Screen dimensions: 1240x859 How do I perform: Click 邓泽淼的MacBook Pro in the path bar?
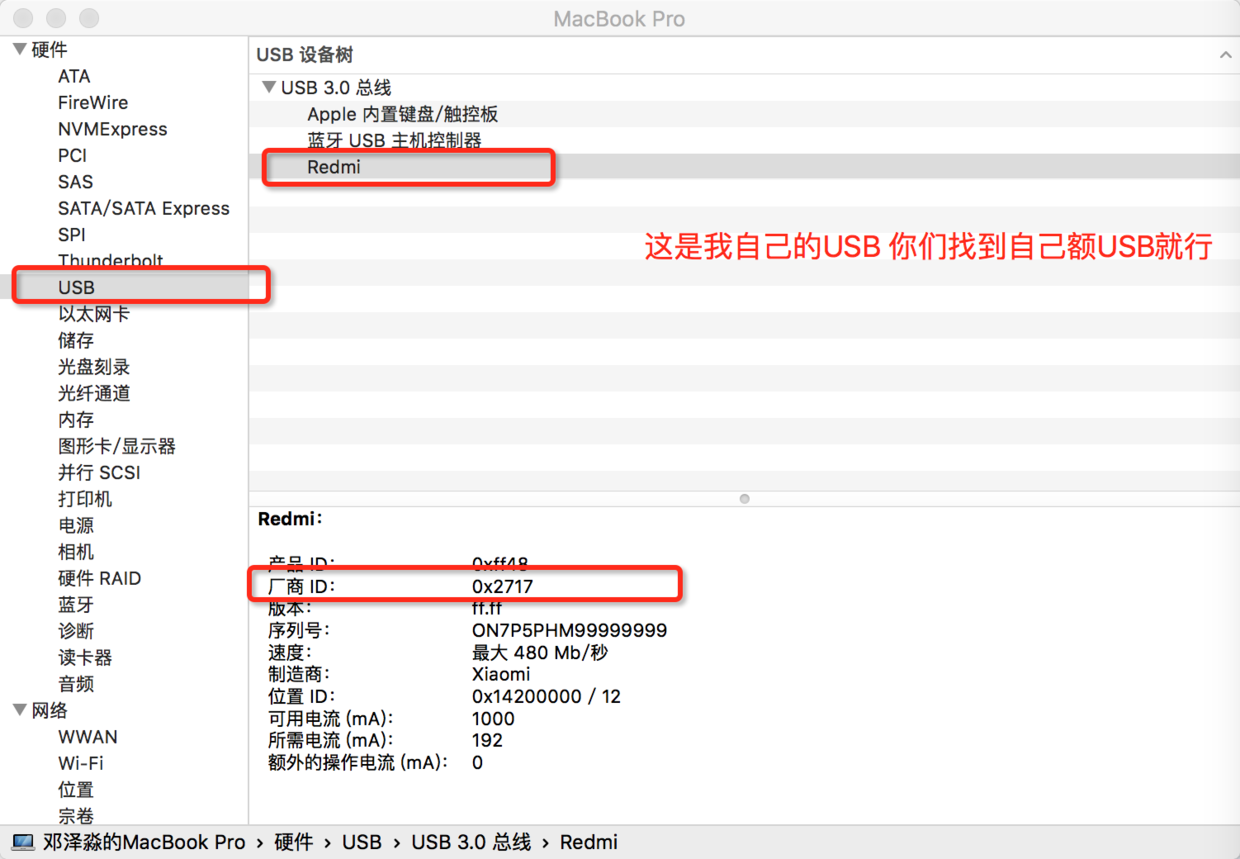pos(144,842)
